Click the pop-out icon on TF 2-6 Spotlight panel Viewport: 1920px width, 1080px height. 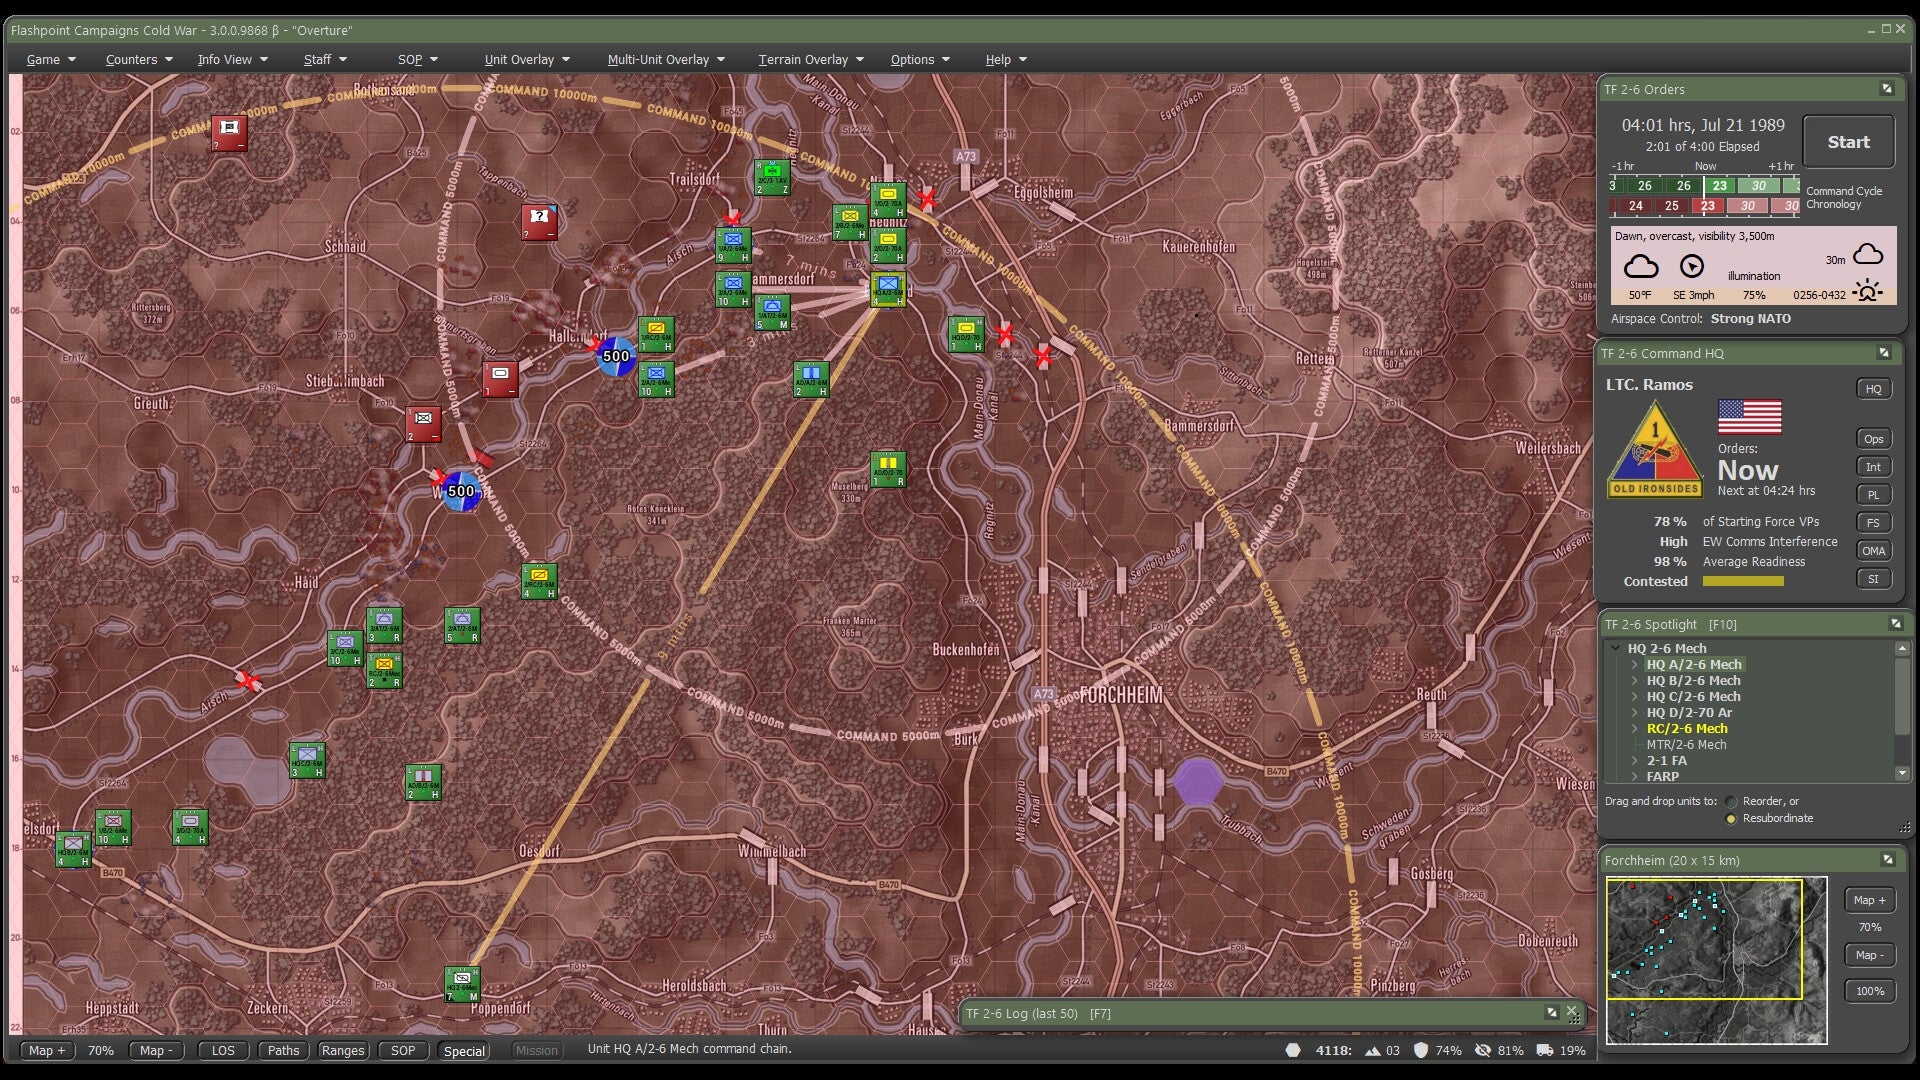click(x=1896, y=624)
